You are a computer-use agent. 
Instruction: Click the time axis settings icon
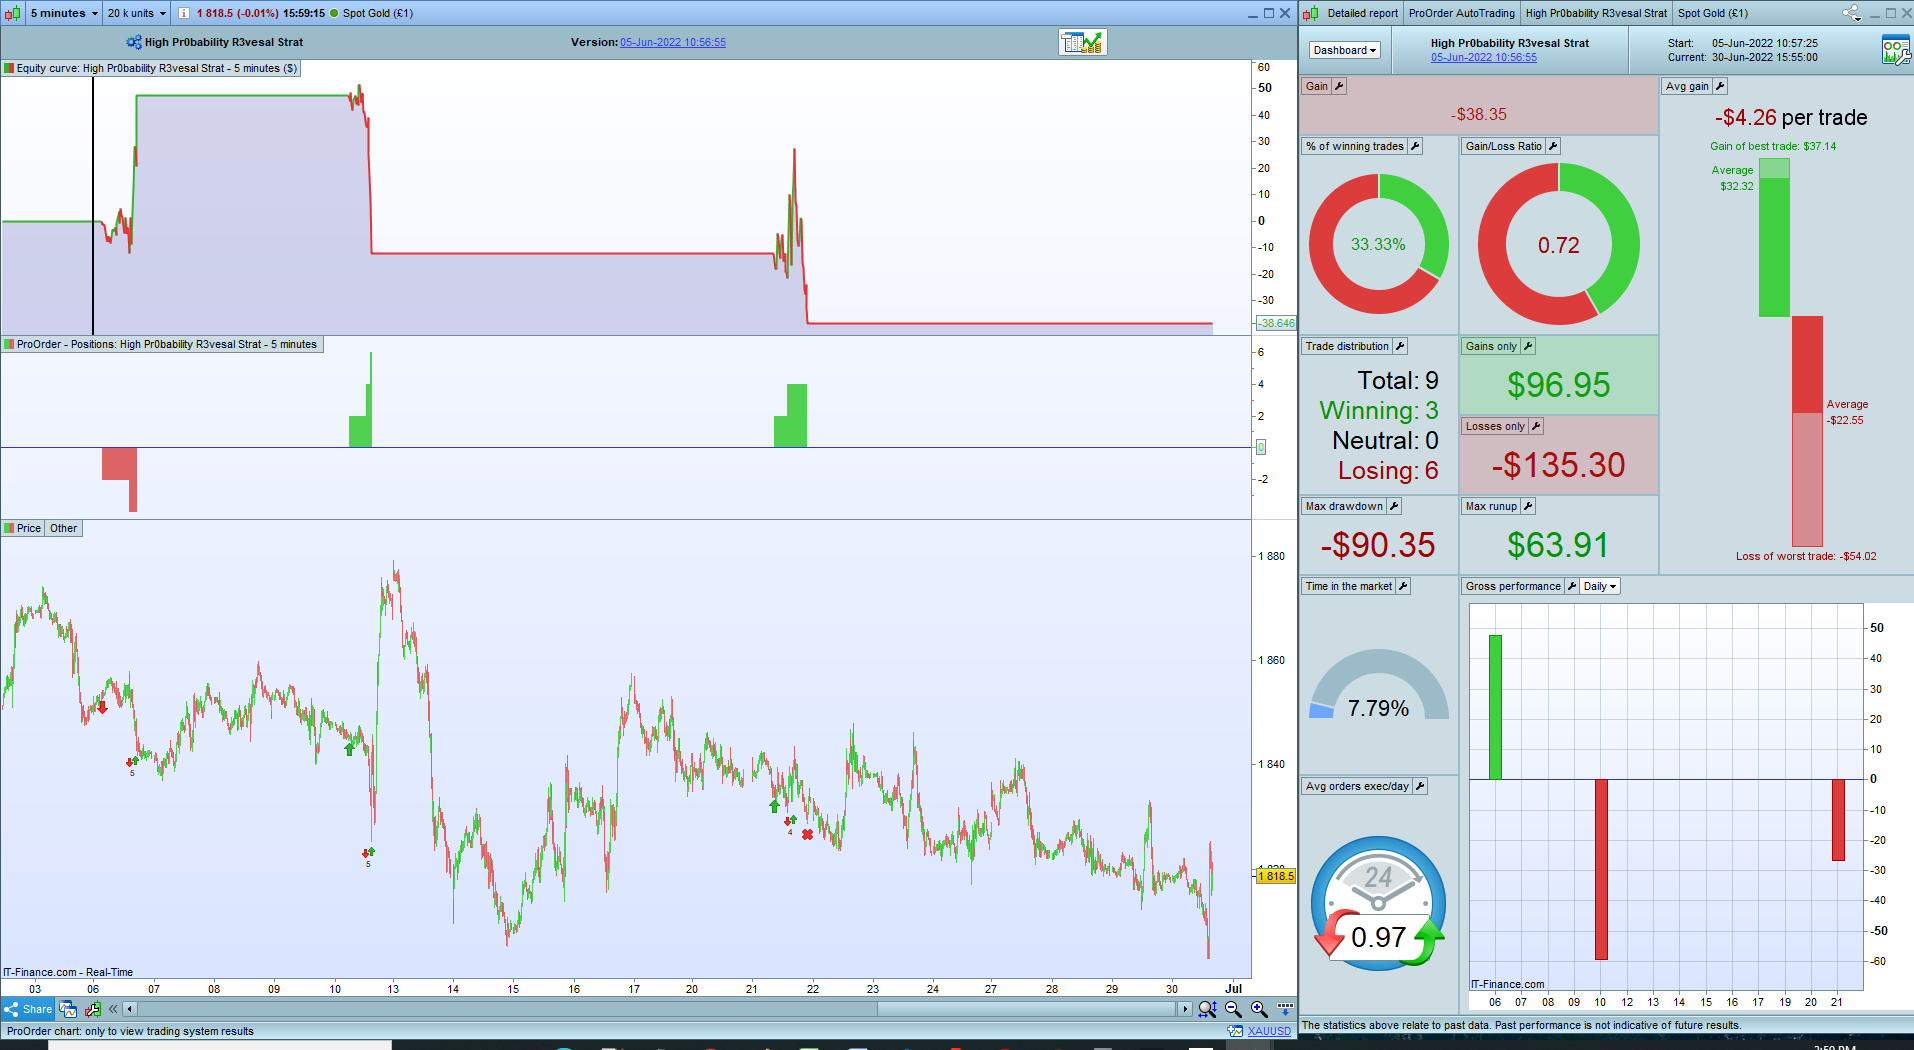[x=1285, y=1009]
